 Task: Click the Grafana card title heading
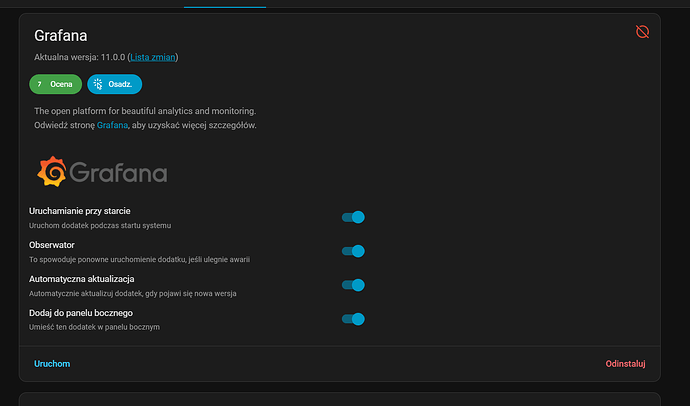tap(61, 35)
